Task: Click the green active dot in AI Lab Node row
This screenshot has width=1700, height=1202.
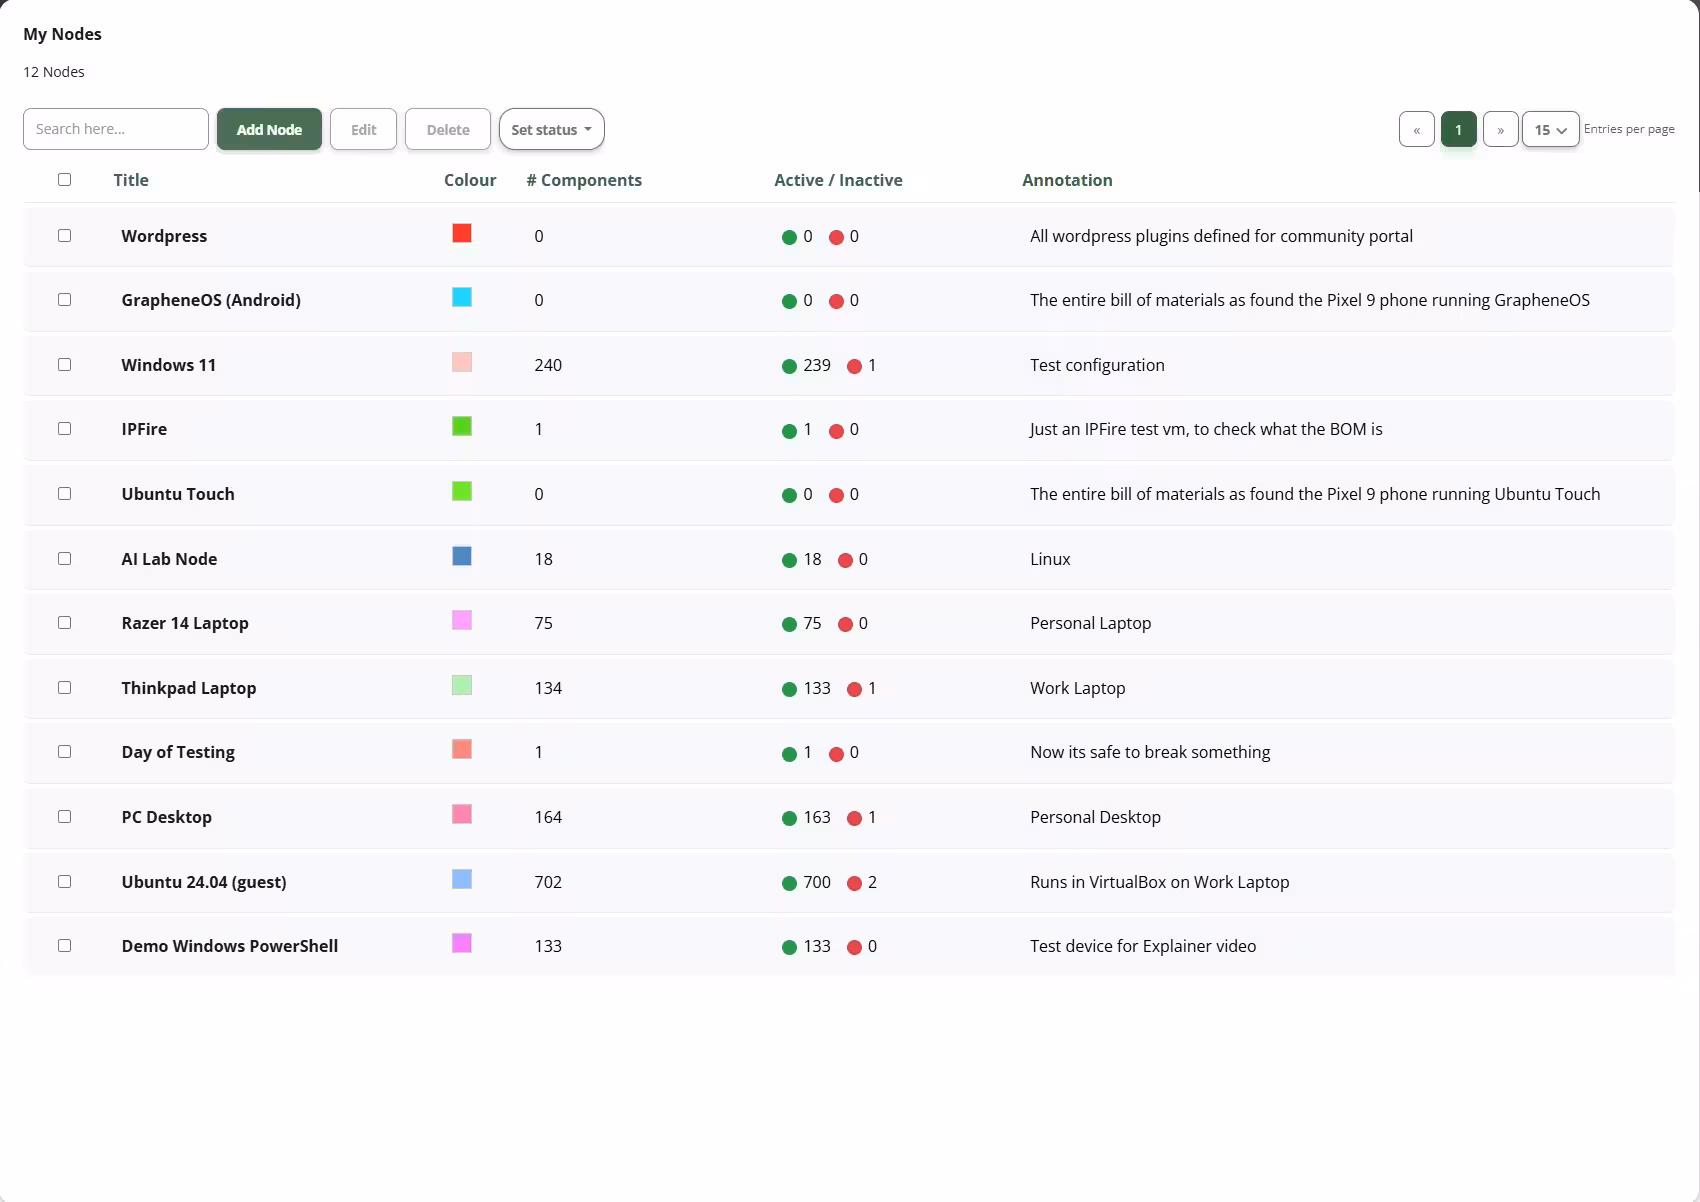Action: click(789, 560)
